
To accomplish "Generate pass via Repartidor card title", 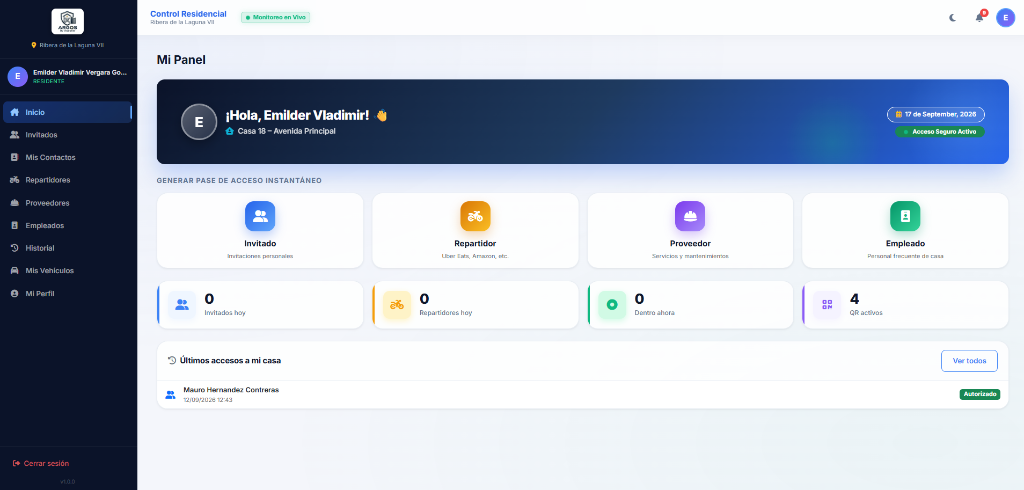I will tap(475, 244).
